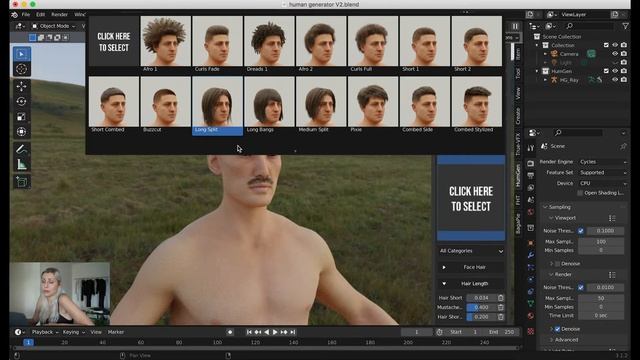Screen dimensions: 640x360
Task: Choose the Long Bangs hairstyle thumbnail
Action: pyautogui.click(x=269, y=102)
